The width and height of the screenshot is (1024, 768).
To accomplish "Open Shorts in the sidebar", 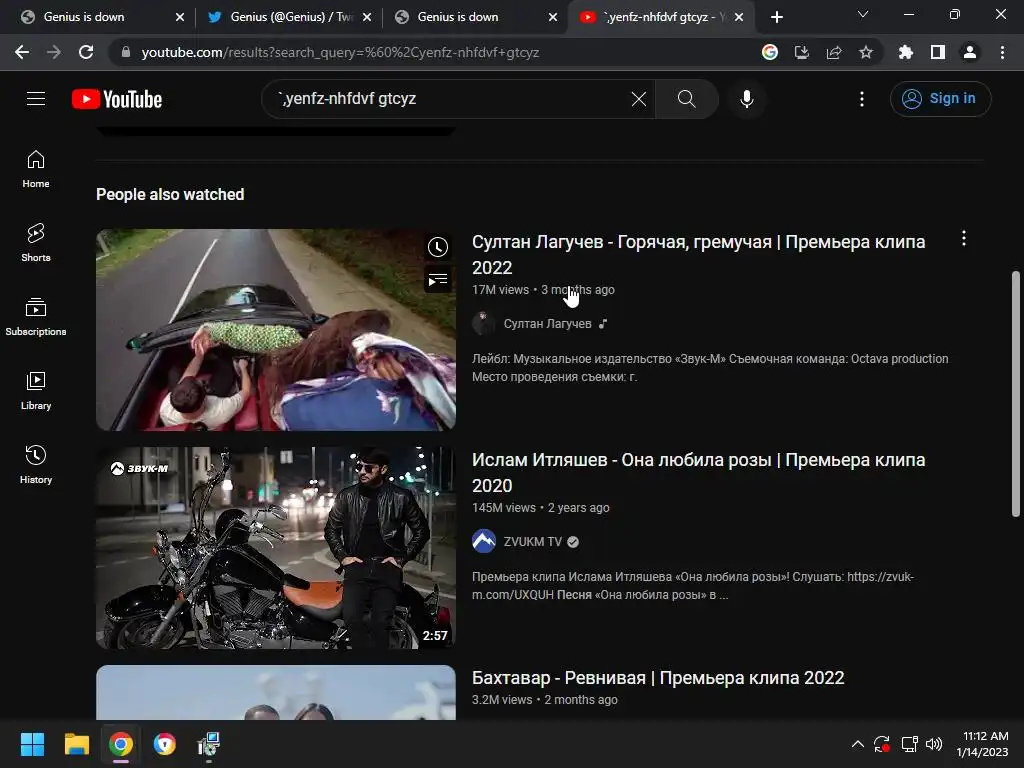I will (x=36, y=242).
